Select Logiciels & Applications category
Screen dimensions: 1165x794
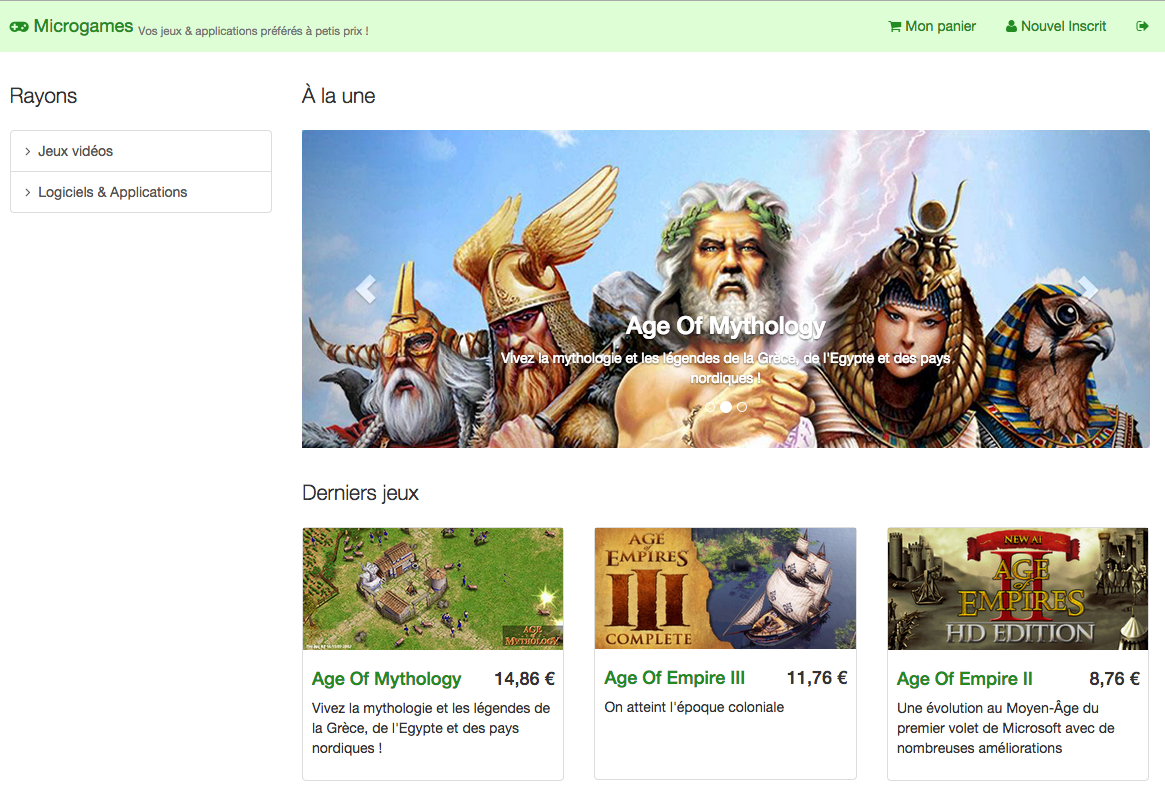[x=141, y=192]
